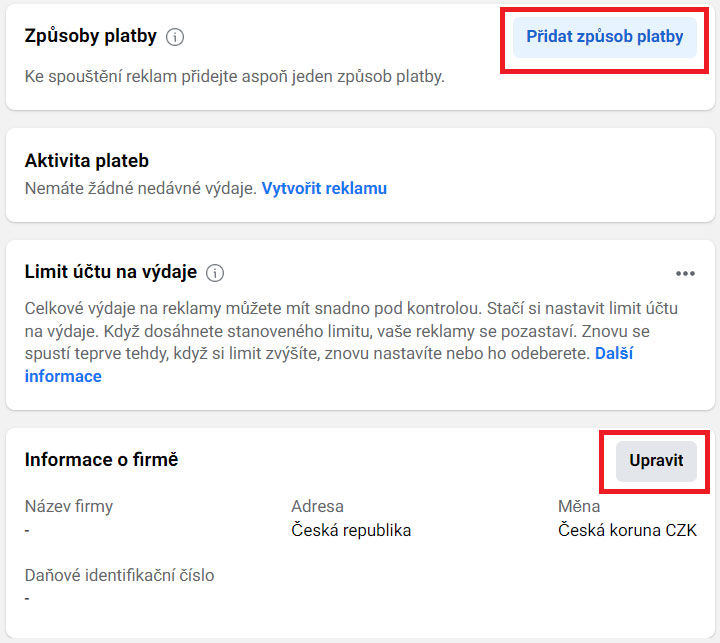Select the Česká koruna CZK currency value
The image size is (720, 643).
coord(627,530)
